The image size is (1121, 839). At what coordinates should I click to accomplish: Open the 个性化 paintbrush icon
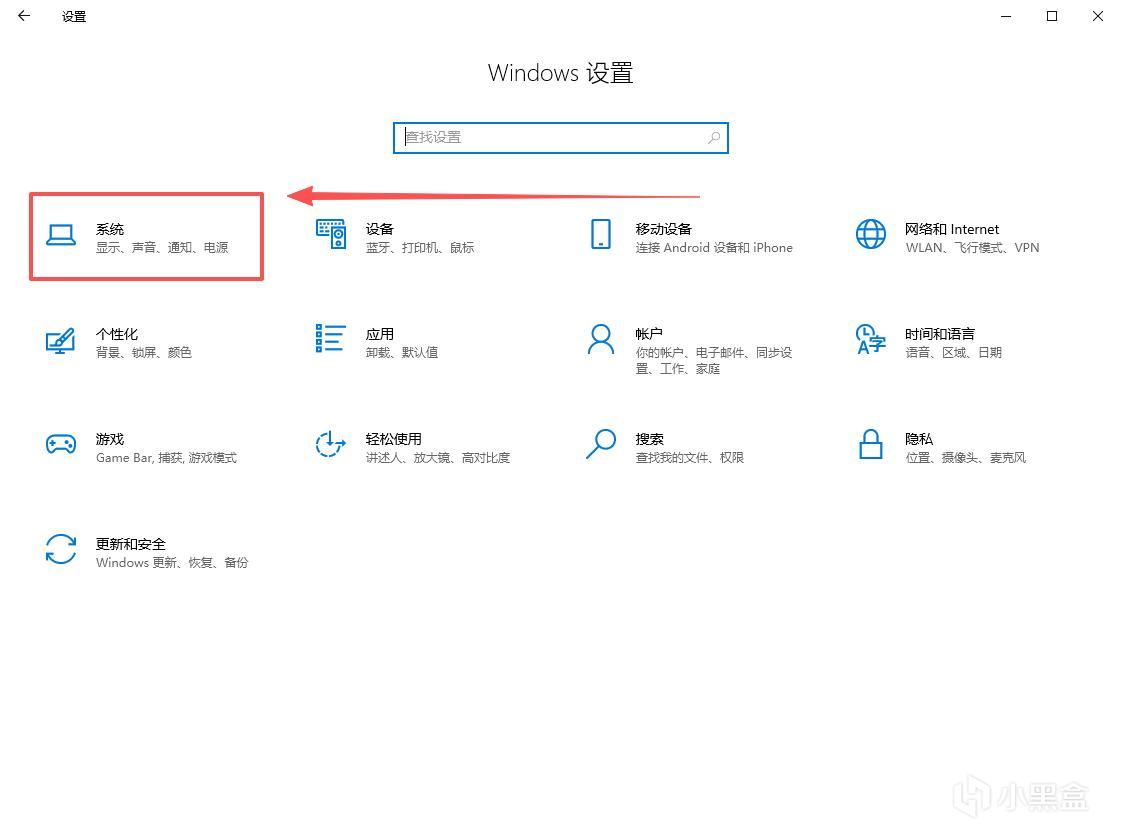click(x=61, y=340)
